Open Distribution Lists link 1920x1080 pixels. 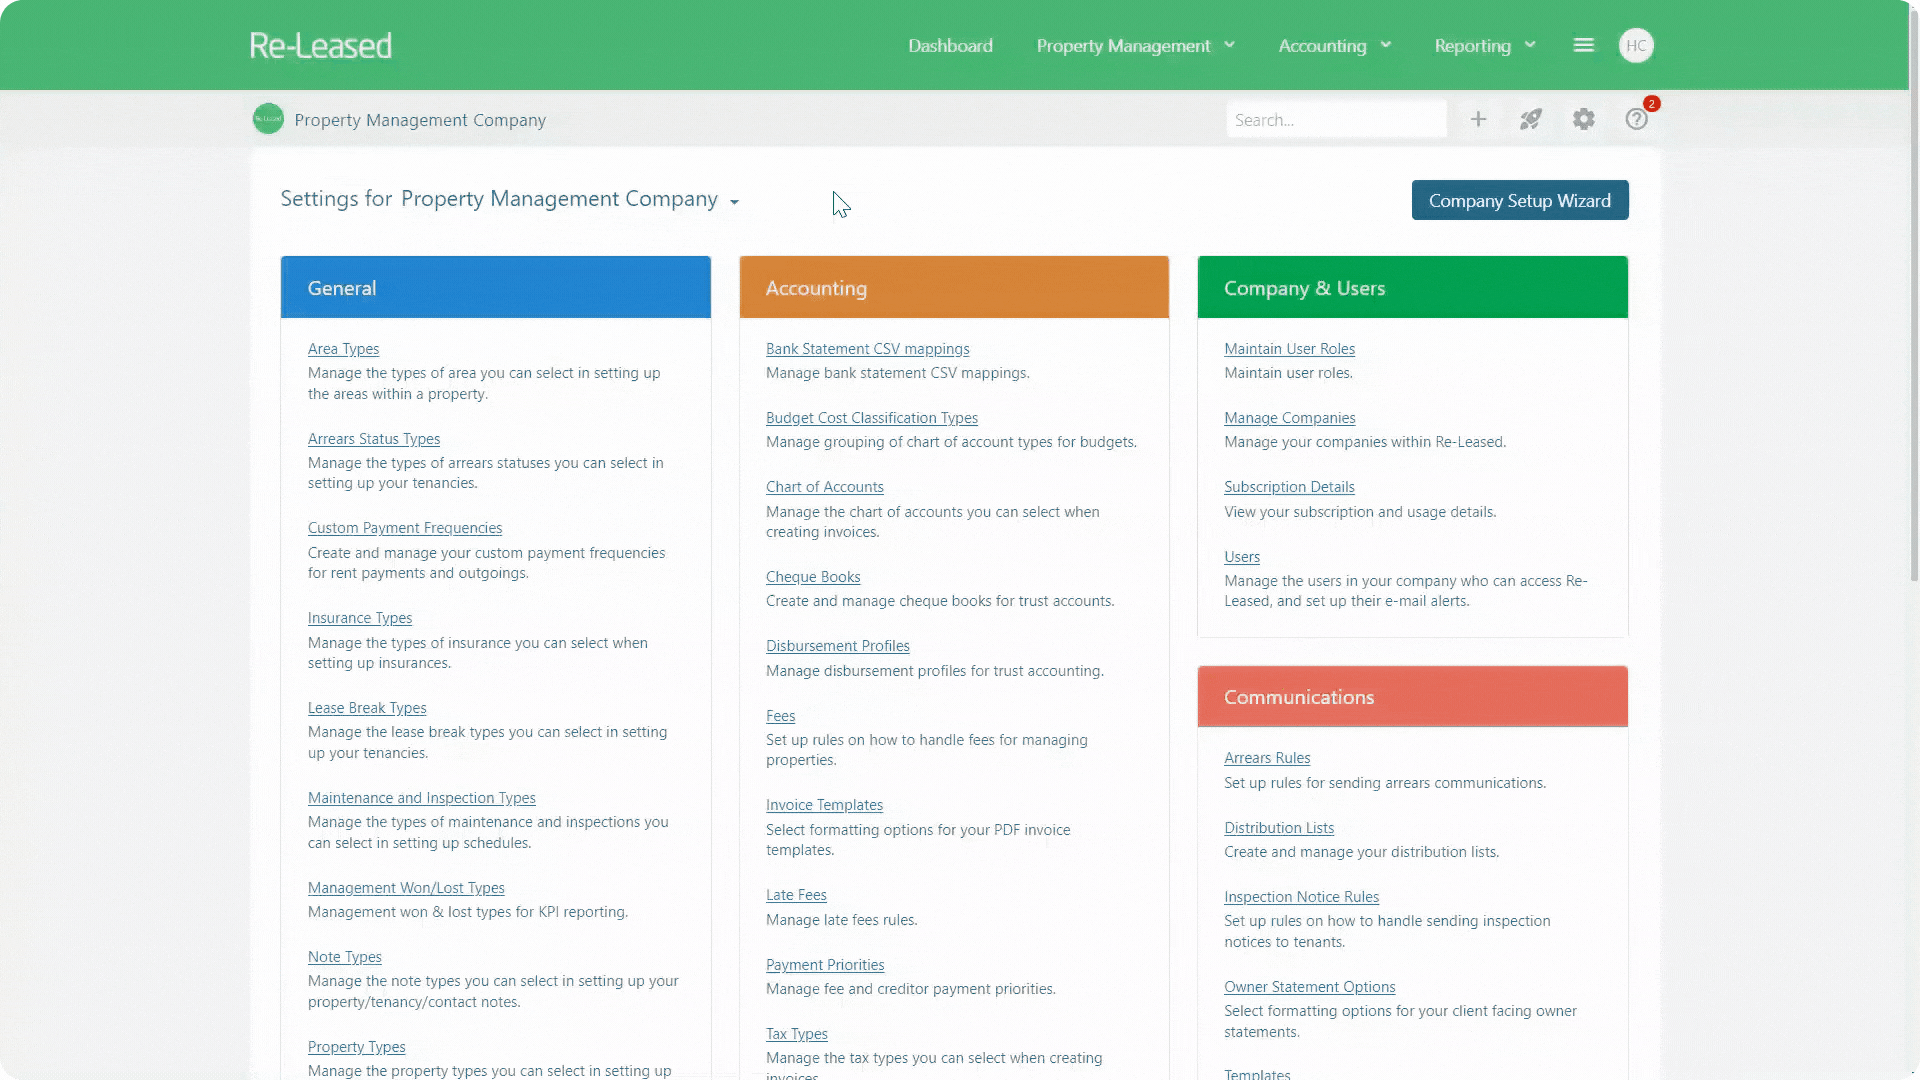1278,827
